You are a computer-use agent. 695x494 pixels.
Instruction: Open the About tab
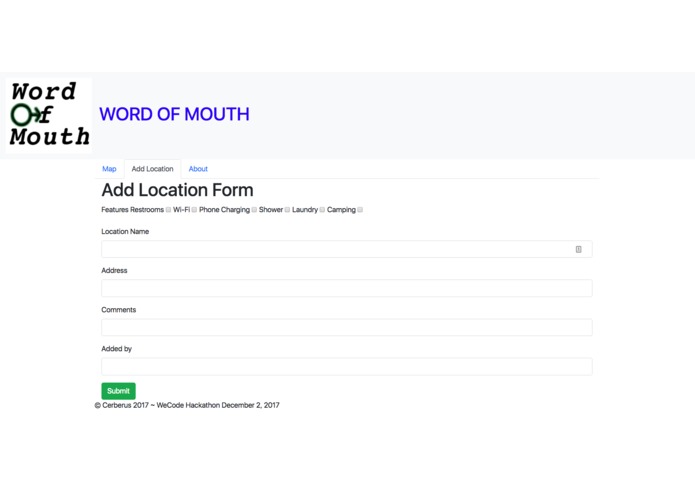pyautogui.click(x=198, y=169)
